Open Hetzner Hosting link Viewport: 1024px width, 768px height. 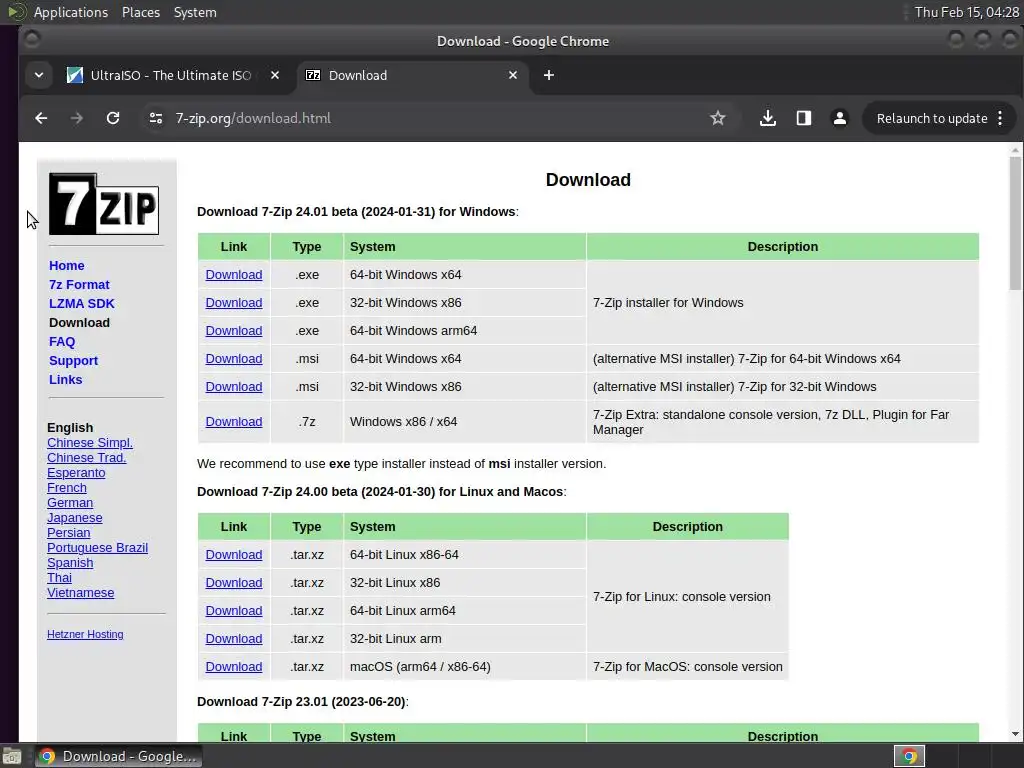[x=85, y=634]
